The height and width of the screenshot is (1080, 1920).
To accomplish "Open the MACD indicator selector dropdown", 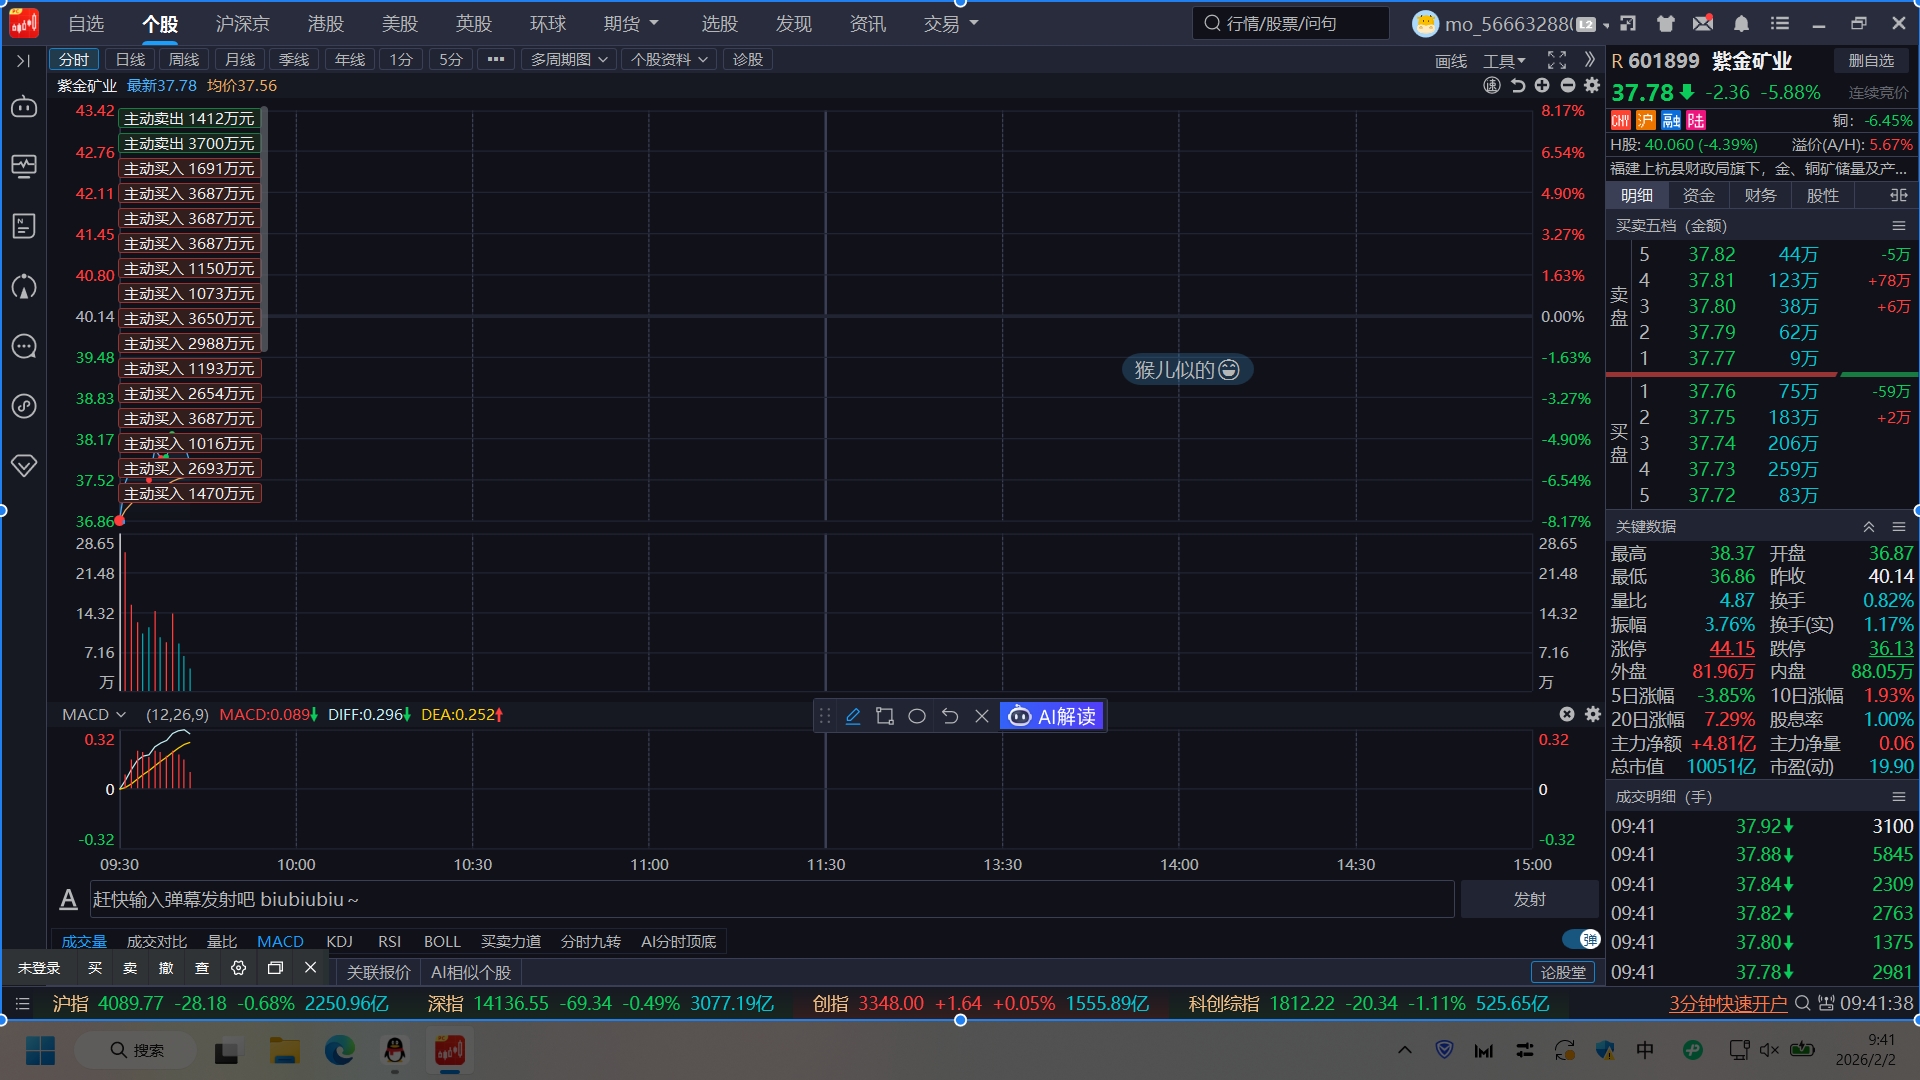I will (94, 714).
